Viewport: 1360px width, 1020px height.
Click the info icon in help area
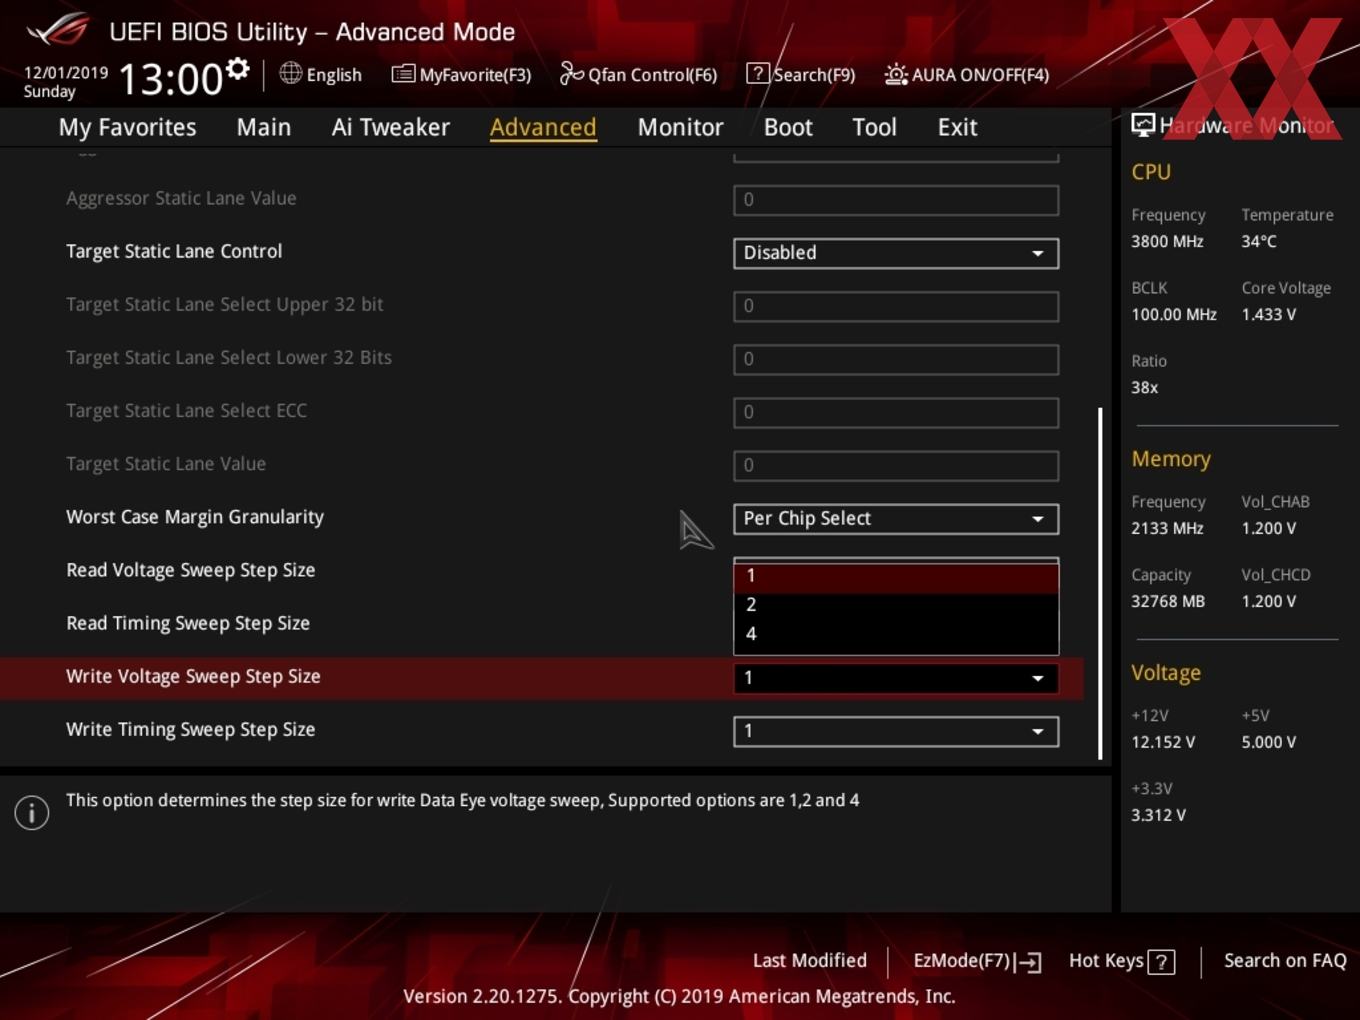[32, 813]
